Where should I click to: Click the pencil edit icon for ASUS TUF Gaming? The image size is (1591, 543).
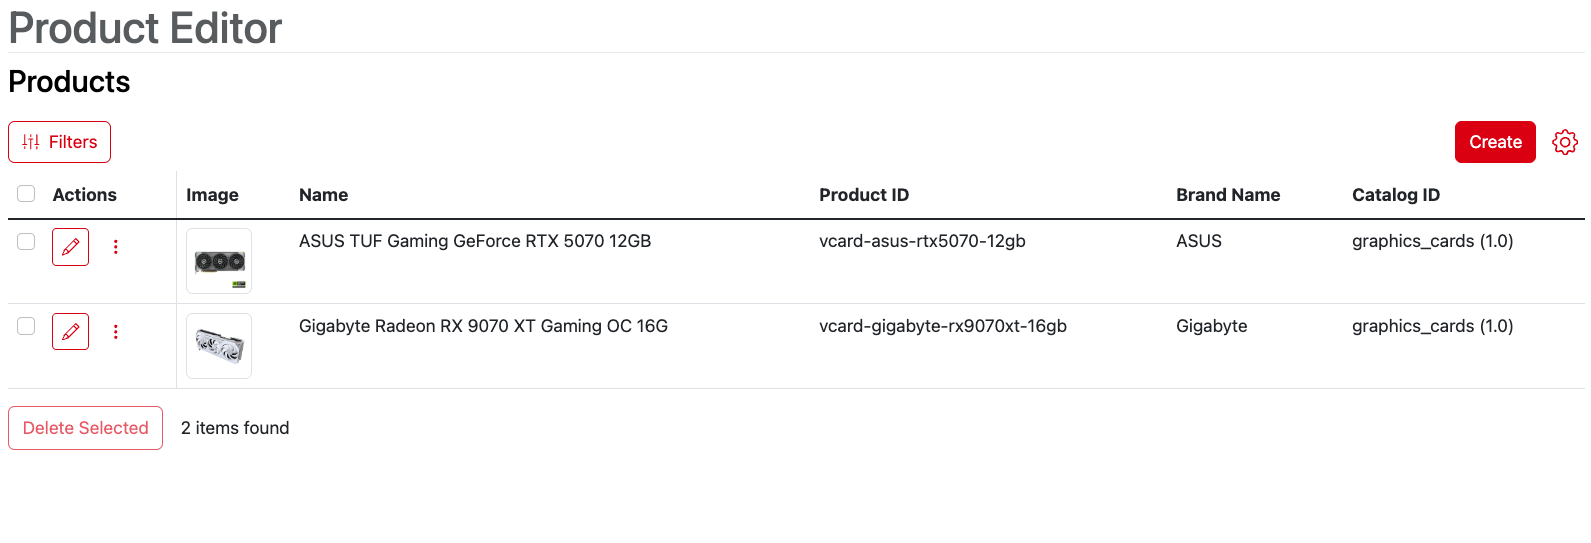coord(70,247)
